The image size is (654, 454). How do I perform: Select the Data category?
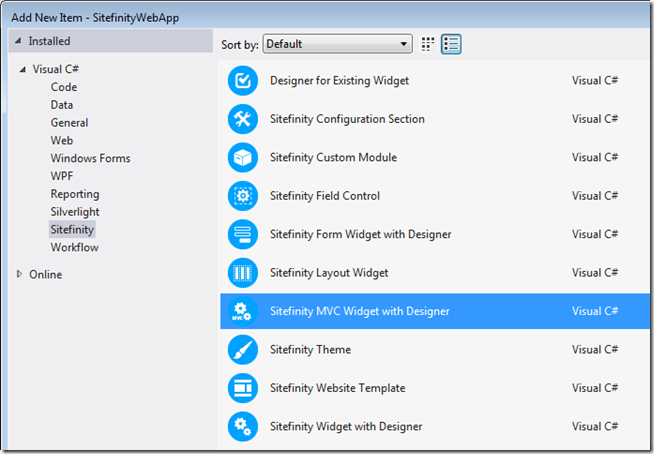point(62,105)
